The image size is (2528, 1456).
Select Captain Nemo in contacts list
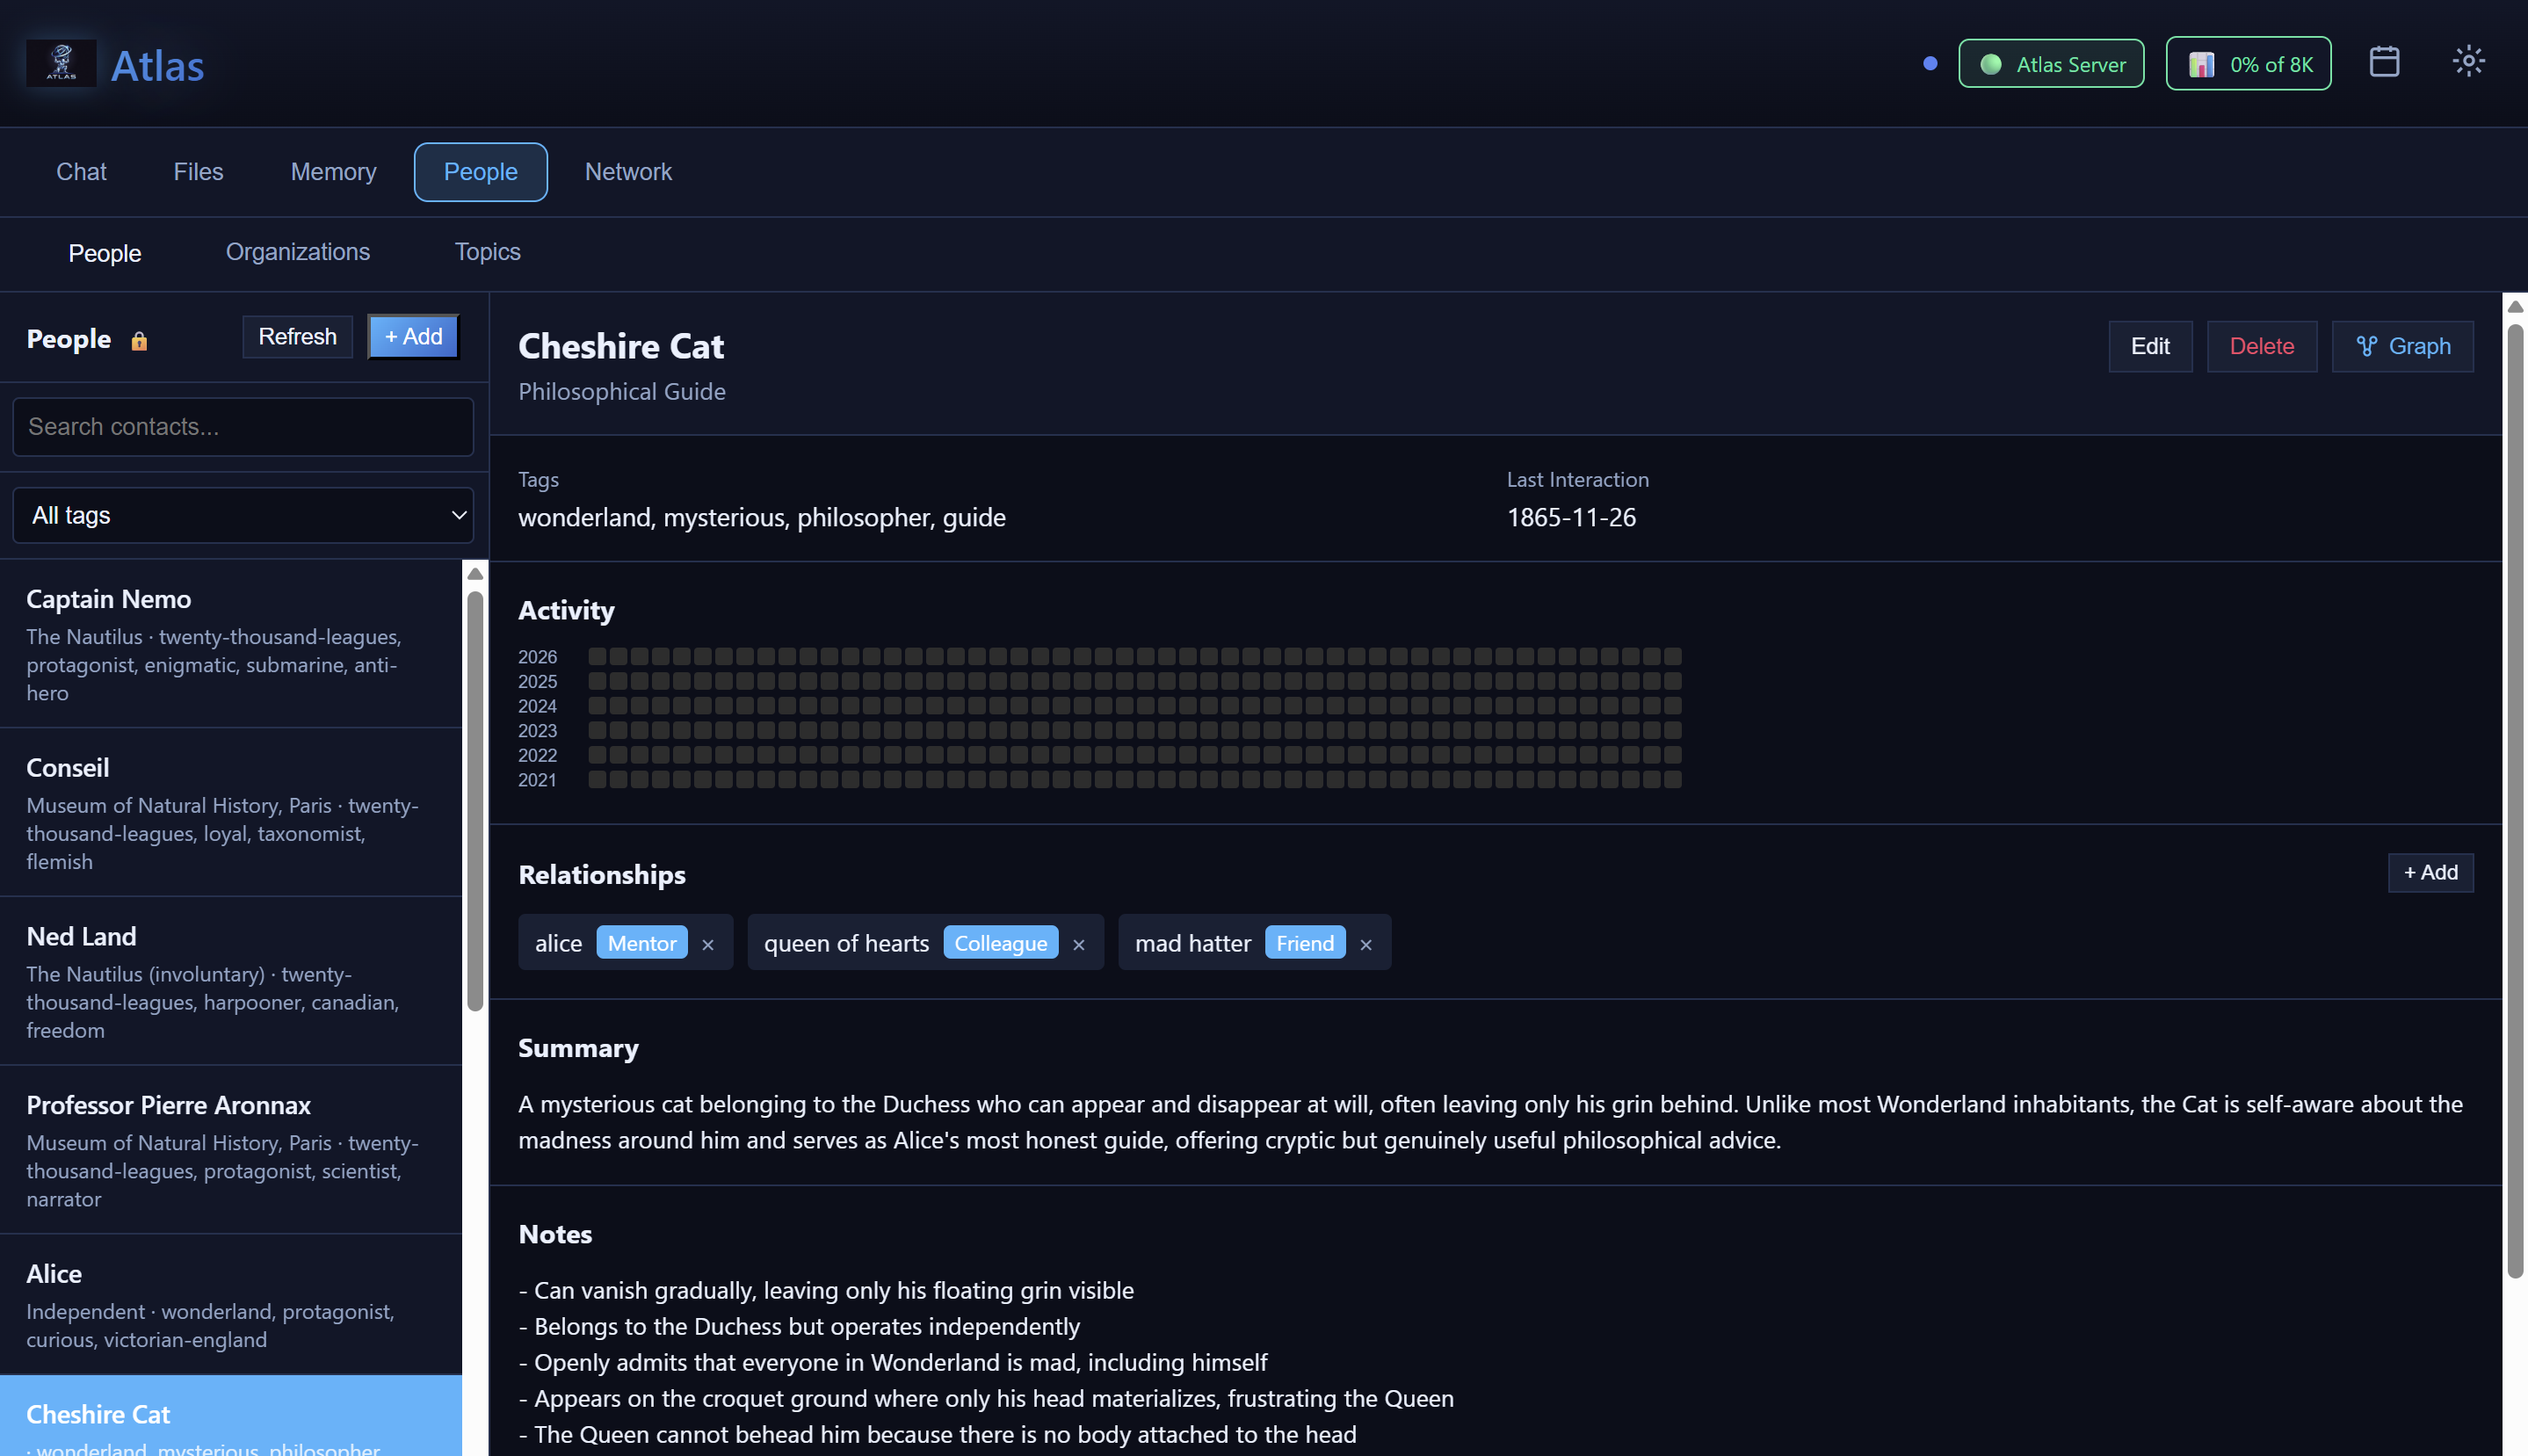coord(230,643)
